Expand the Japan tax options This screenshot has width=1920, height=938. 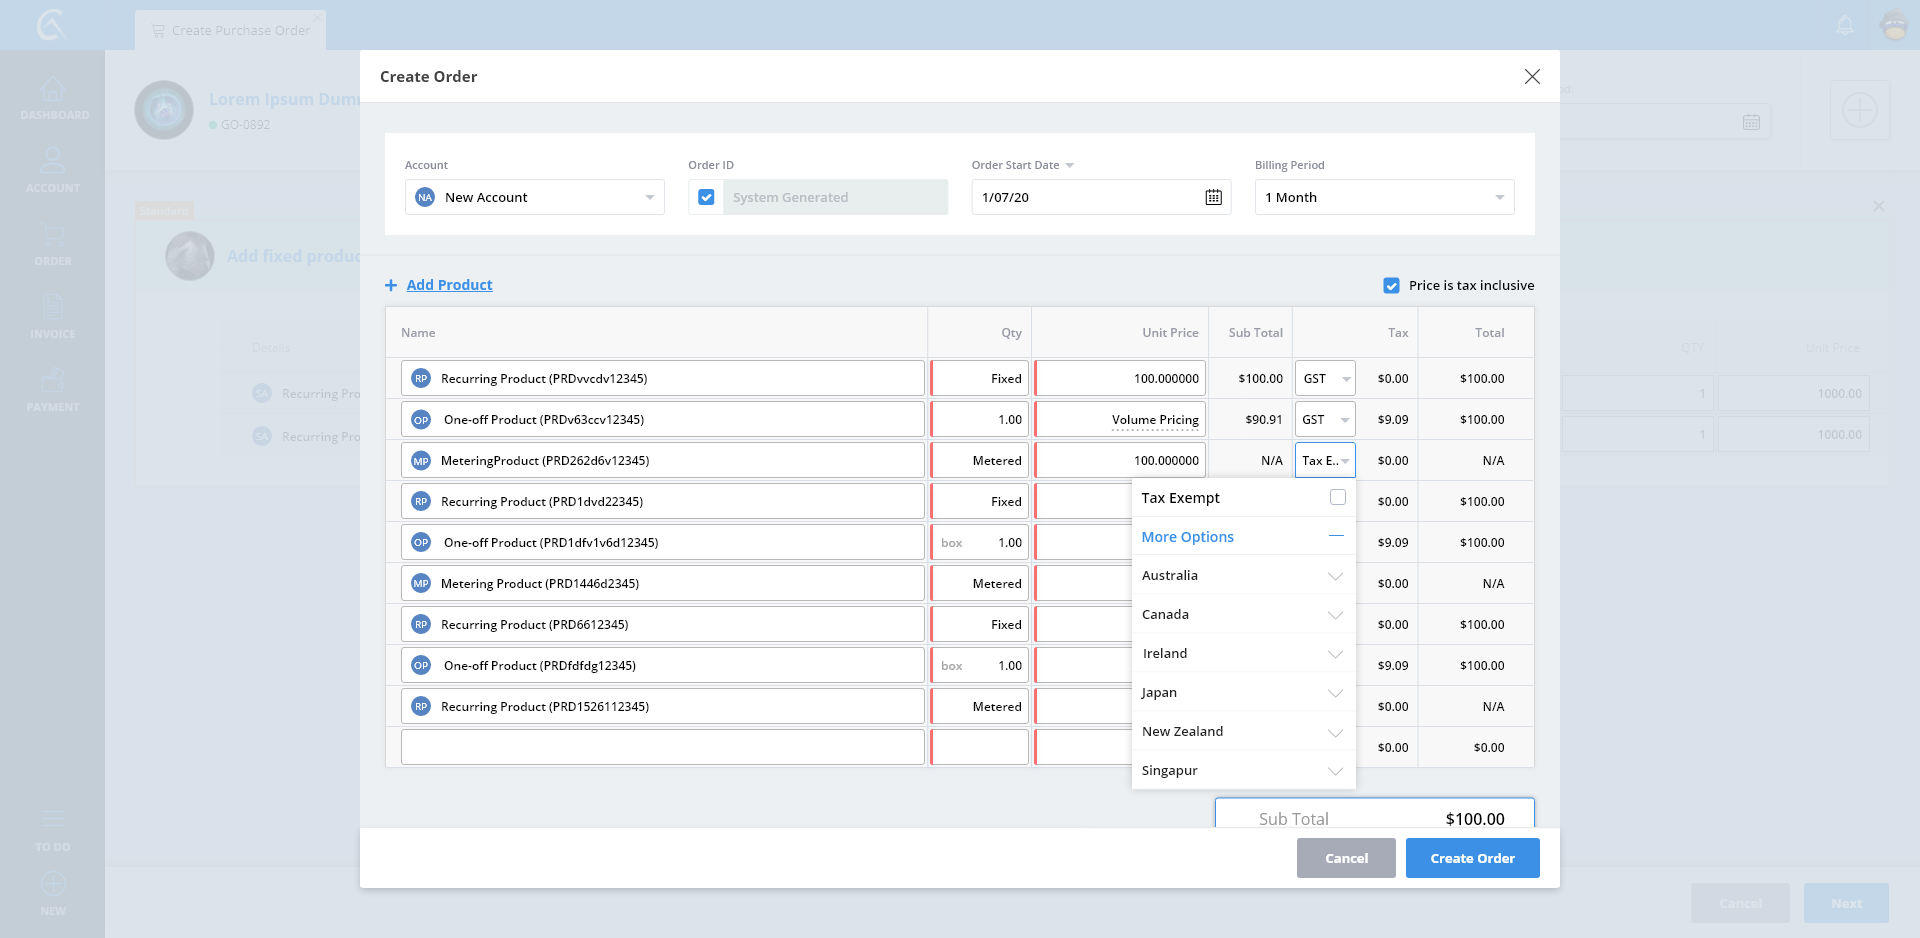coord(1335,693)
